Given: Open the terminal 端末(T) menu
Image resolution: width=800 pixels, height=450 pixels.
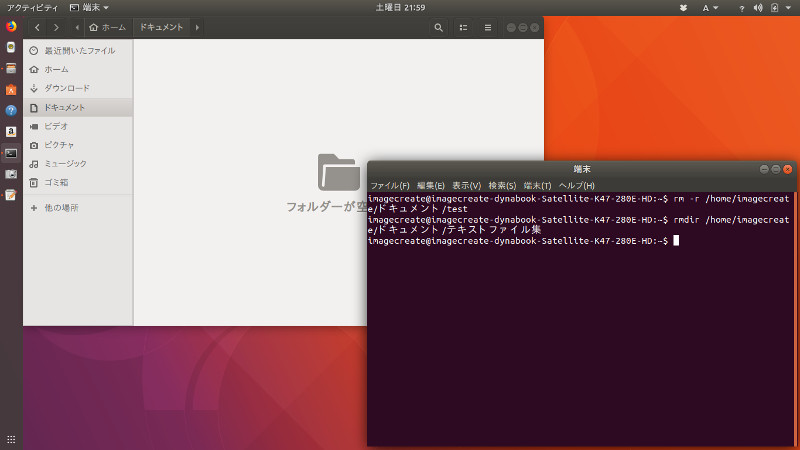Looking at the screenshot, I should pos(537,185).
